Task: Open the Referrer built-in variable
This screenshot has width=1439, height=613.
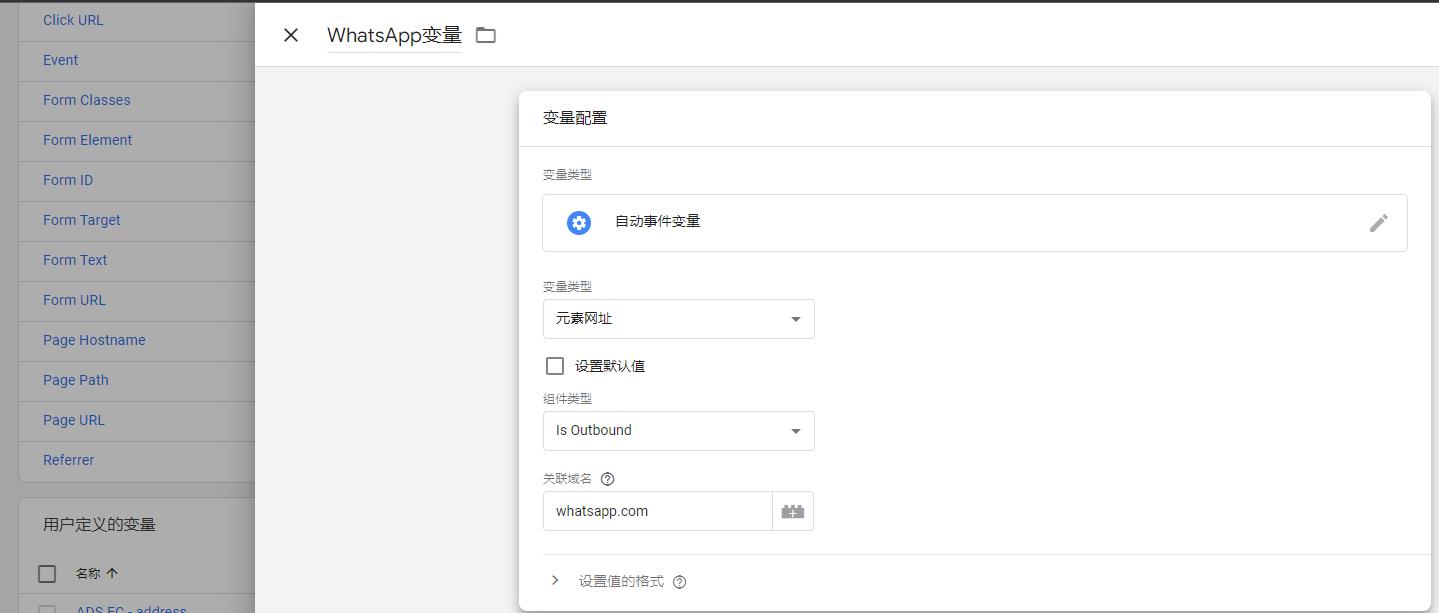Action: pos(68,460)
